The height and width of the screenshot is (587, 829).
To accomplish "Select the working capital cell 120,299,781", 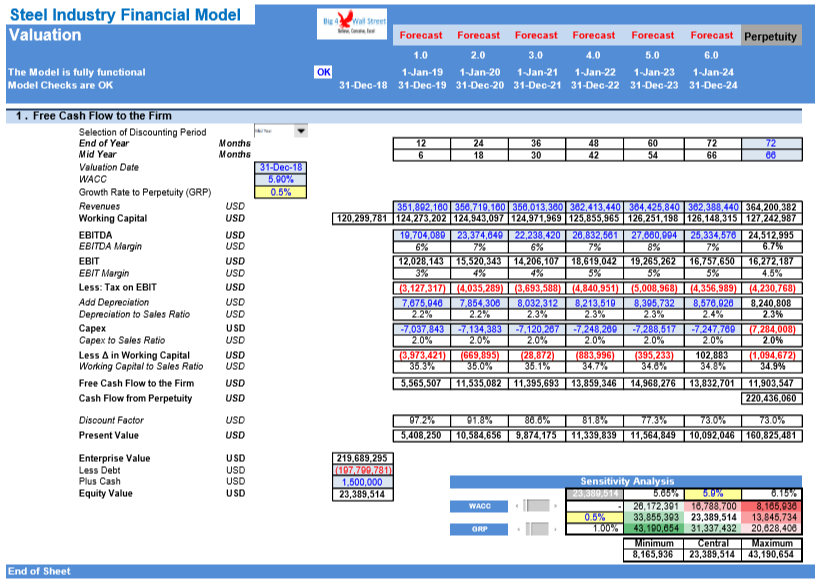I will pyautogui.click(x=362, y=218).
